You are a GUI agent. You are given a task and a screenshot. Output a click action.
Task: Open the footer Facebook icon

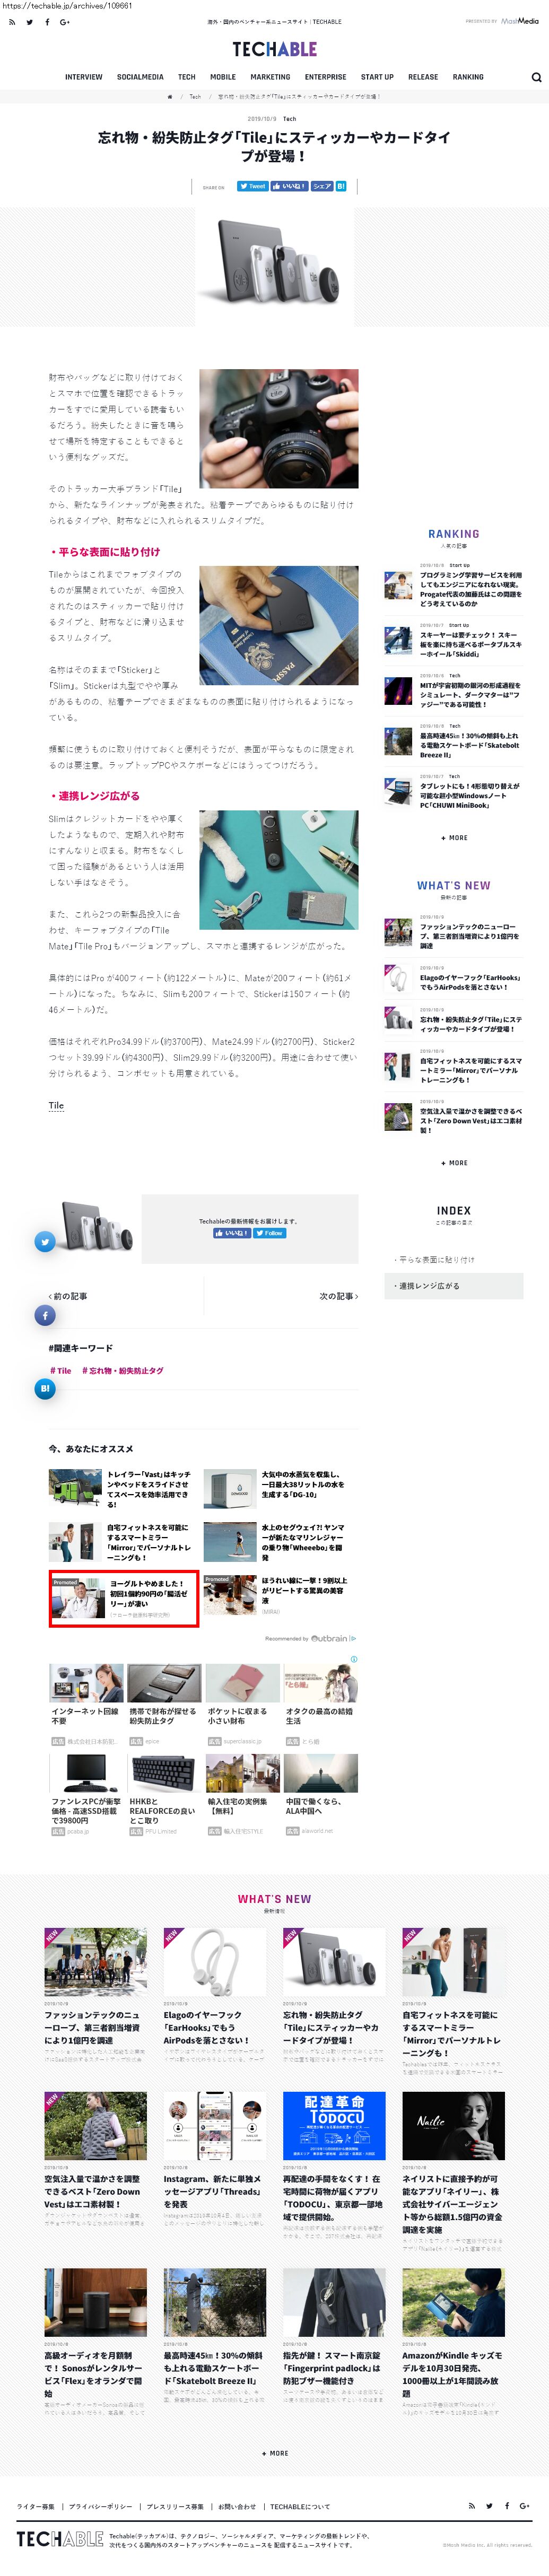pyautogui.click(x=507, y=2505)
